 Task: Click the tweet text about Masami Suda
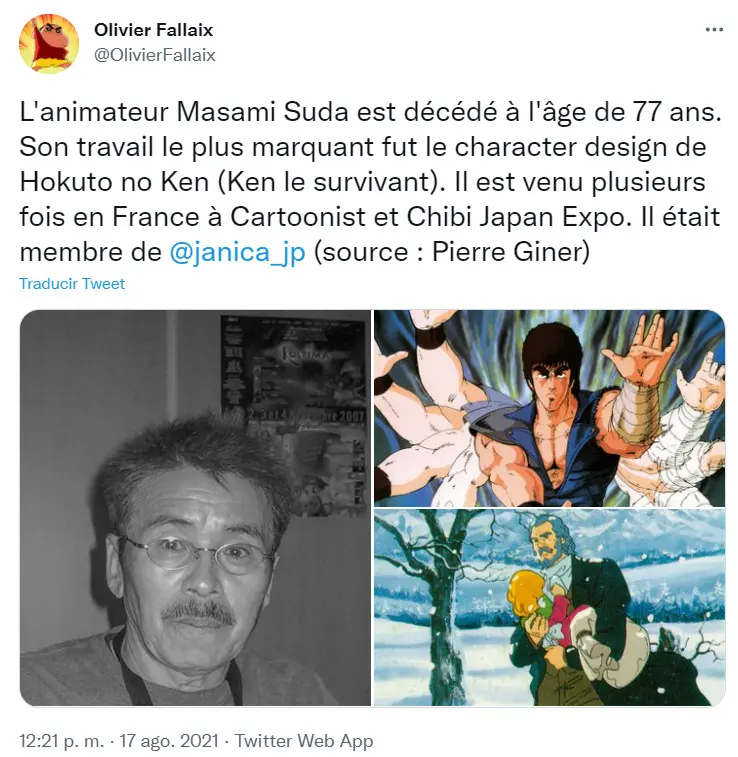click(x=370, y=182)
